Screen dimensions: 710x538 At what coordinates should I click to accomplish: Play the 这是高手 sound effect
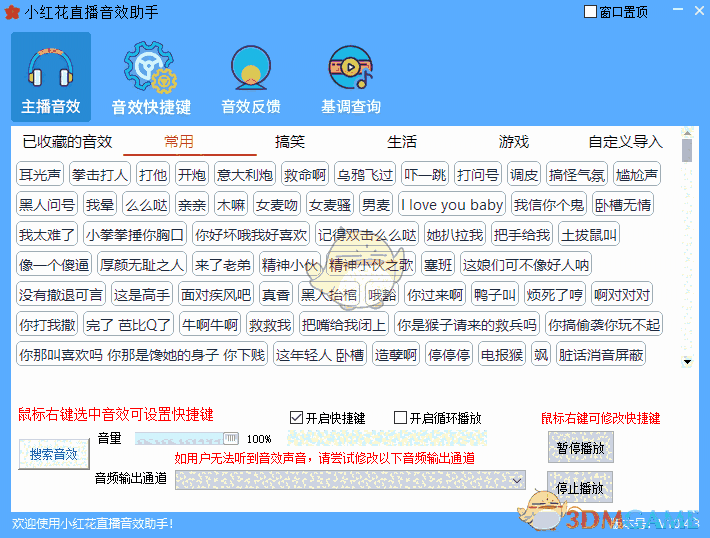pyautogui.click(x=142, y=295)
